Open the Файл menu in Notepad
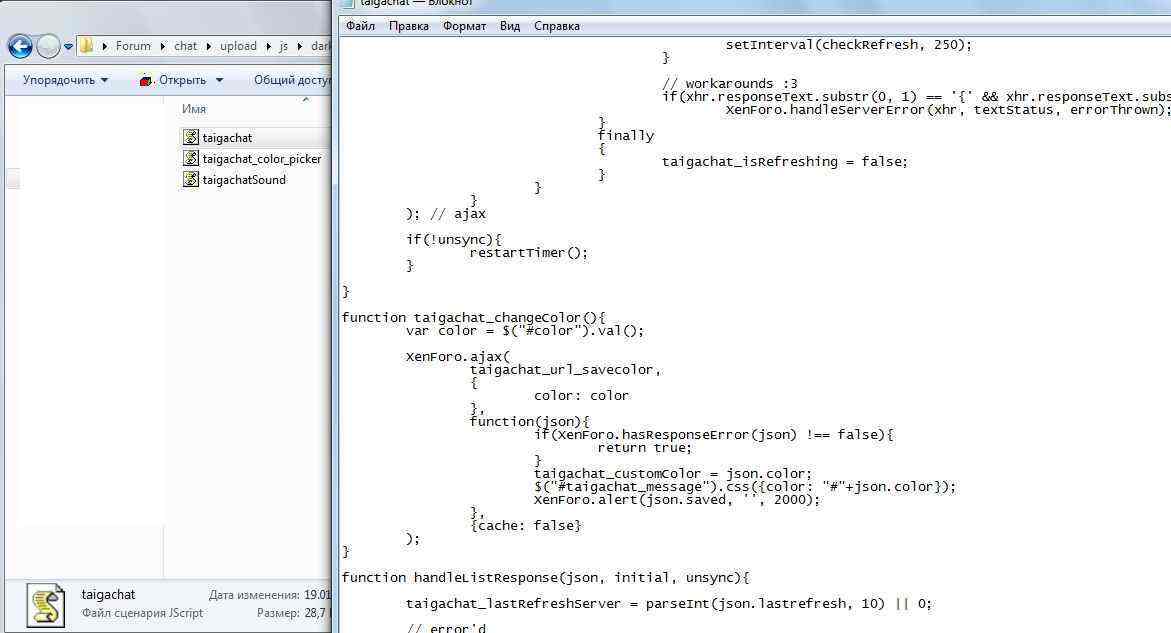The width and height of the screenshot is (1171, 633). coord(360,26)
